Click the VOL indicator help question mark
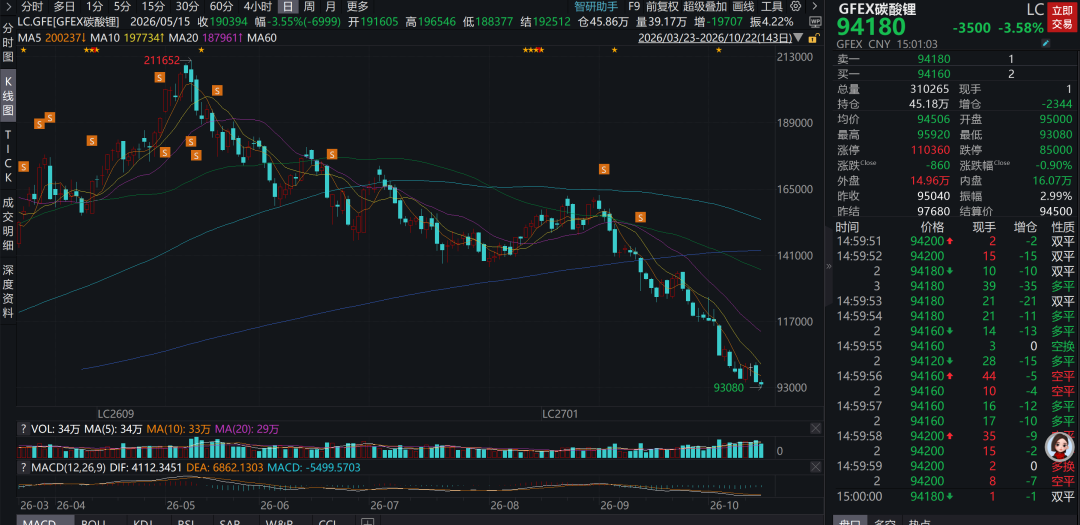Screen dimensions: 1080x525 pyautogui.click(x=24, y=429)
